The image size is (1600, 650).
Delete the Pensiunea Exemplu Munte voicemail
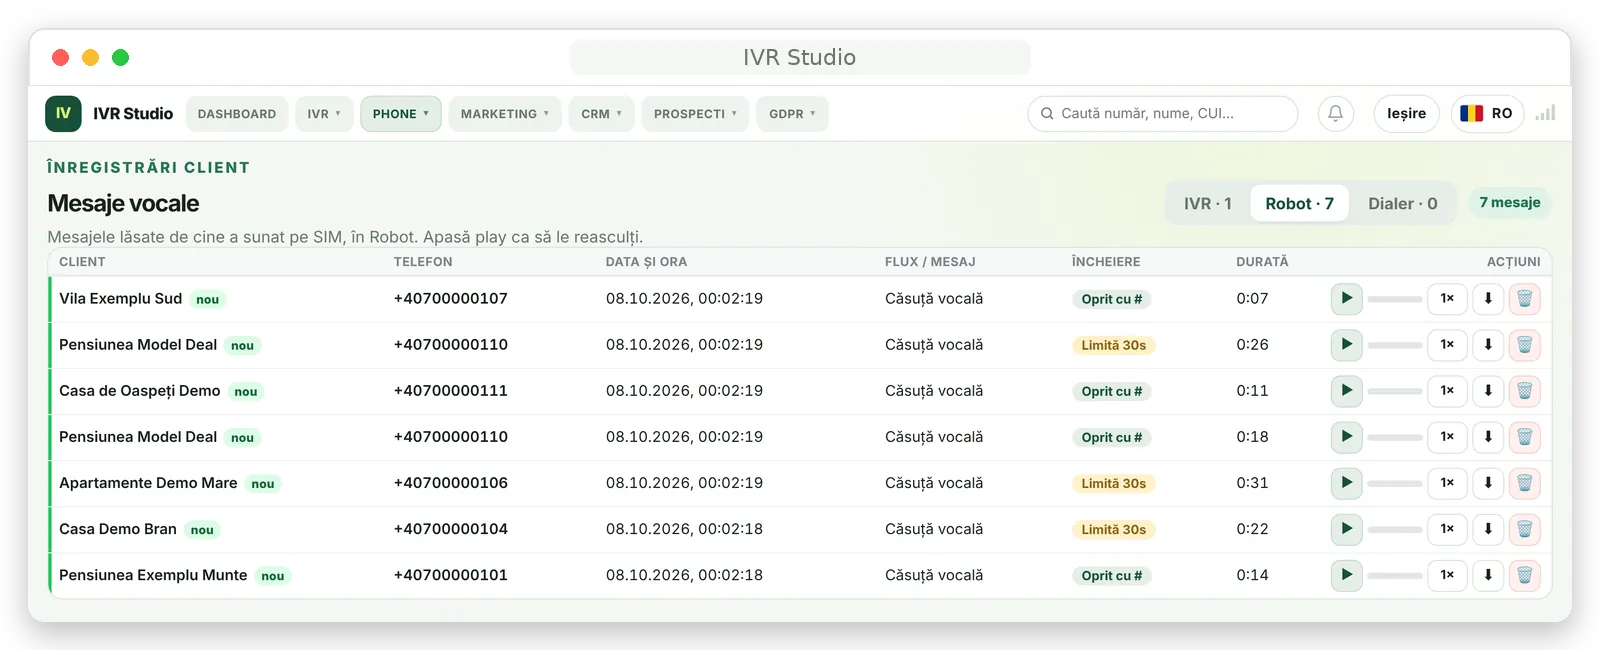[1525, 575]
